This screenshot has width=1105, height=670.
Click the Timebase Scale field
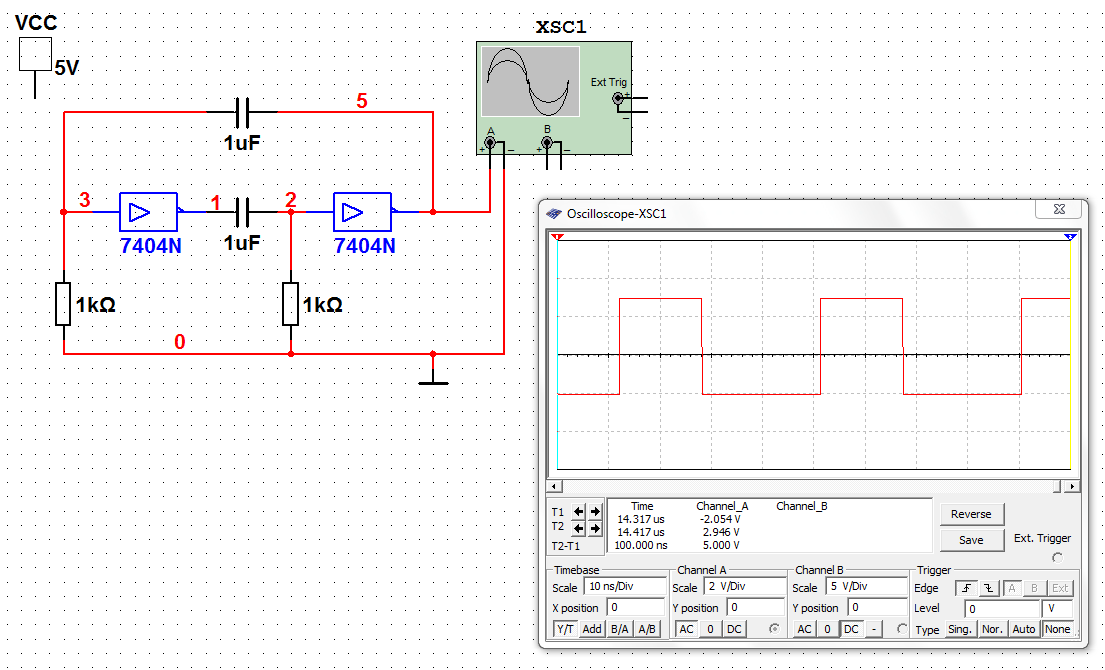point(624,586)
